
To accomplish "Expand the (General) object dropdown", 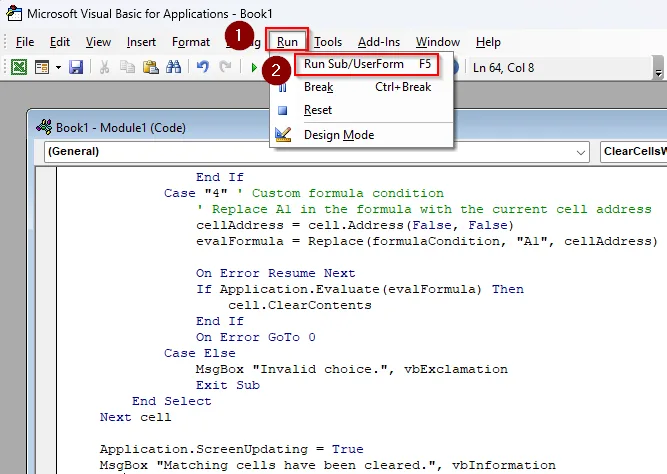I will coord(581,152).
